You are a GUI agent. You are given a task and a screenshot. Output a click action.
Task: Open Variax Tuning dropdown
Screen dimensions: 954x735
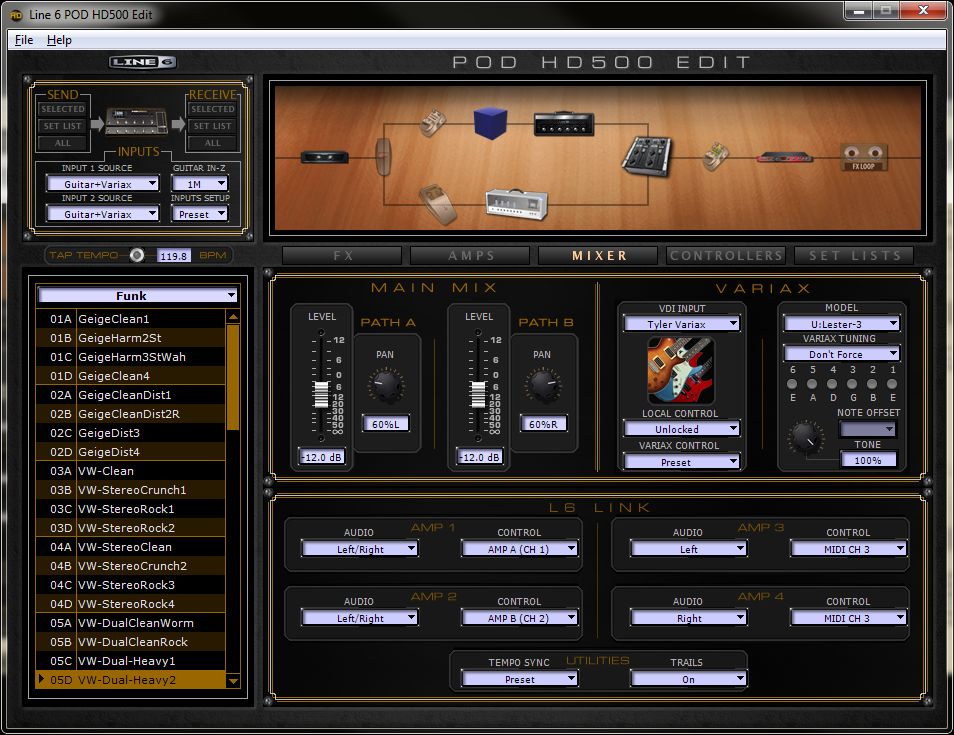(842, 354)
